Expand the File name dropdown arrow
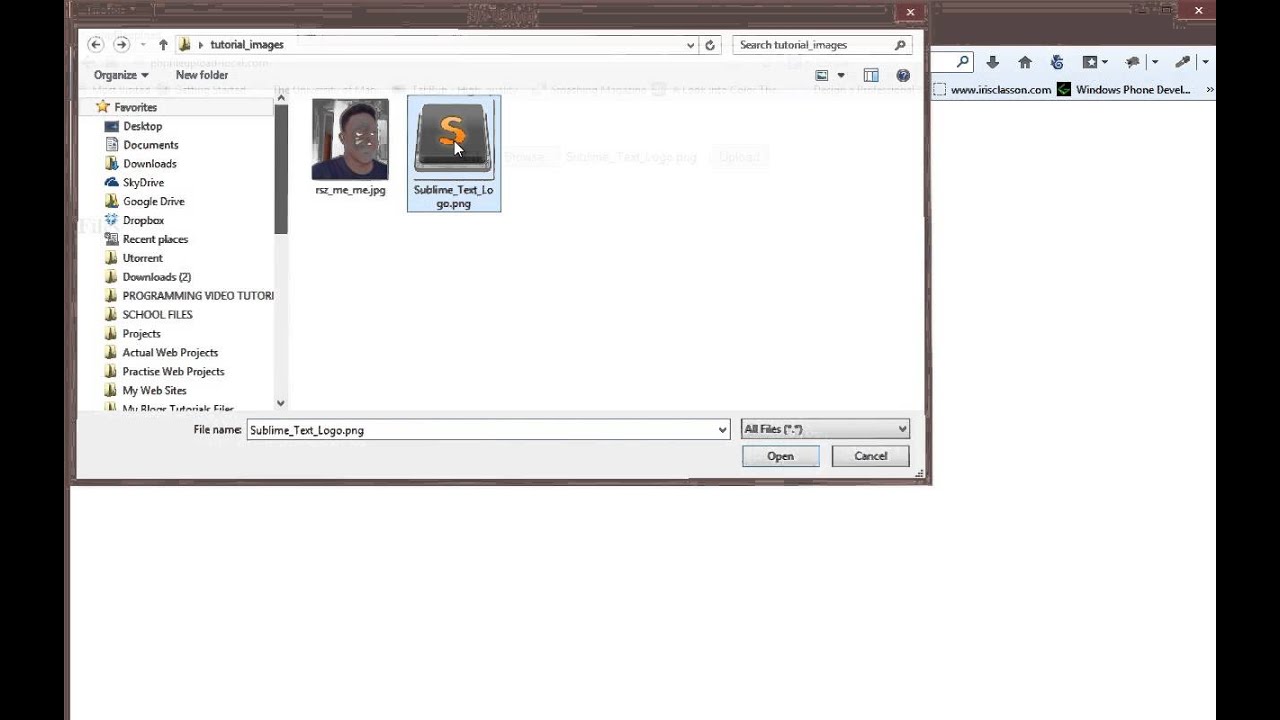 point(722,430)
